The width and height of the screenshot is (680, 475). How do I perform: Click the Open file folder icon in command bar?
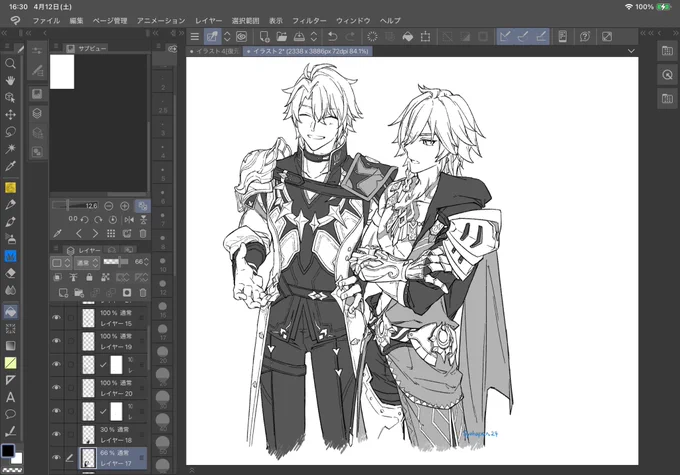click(282, 37)
